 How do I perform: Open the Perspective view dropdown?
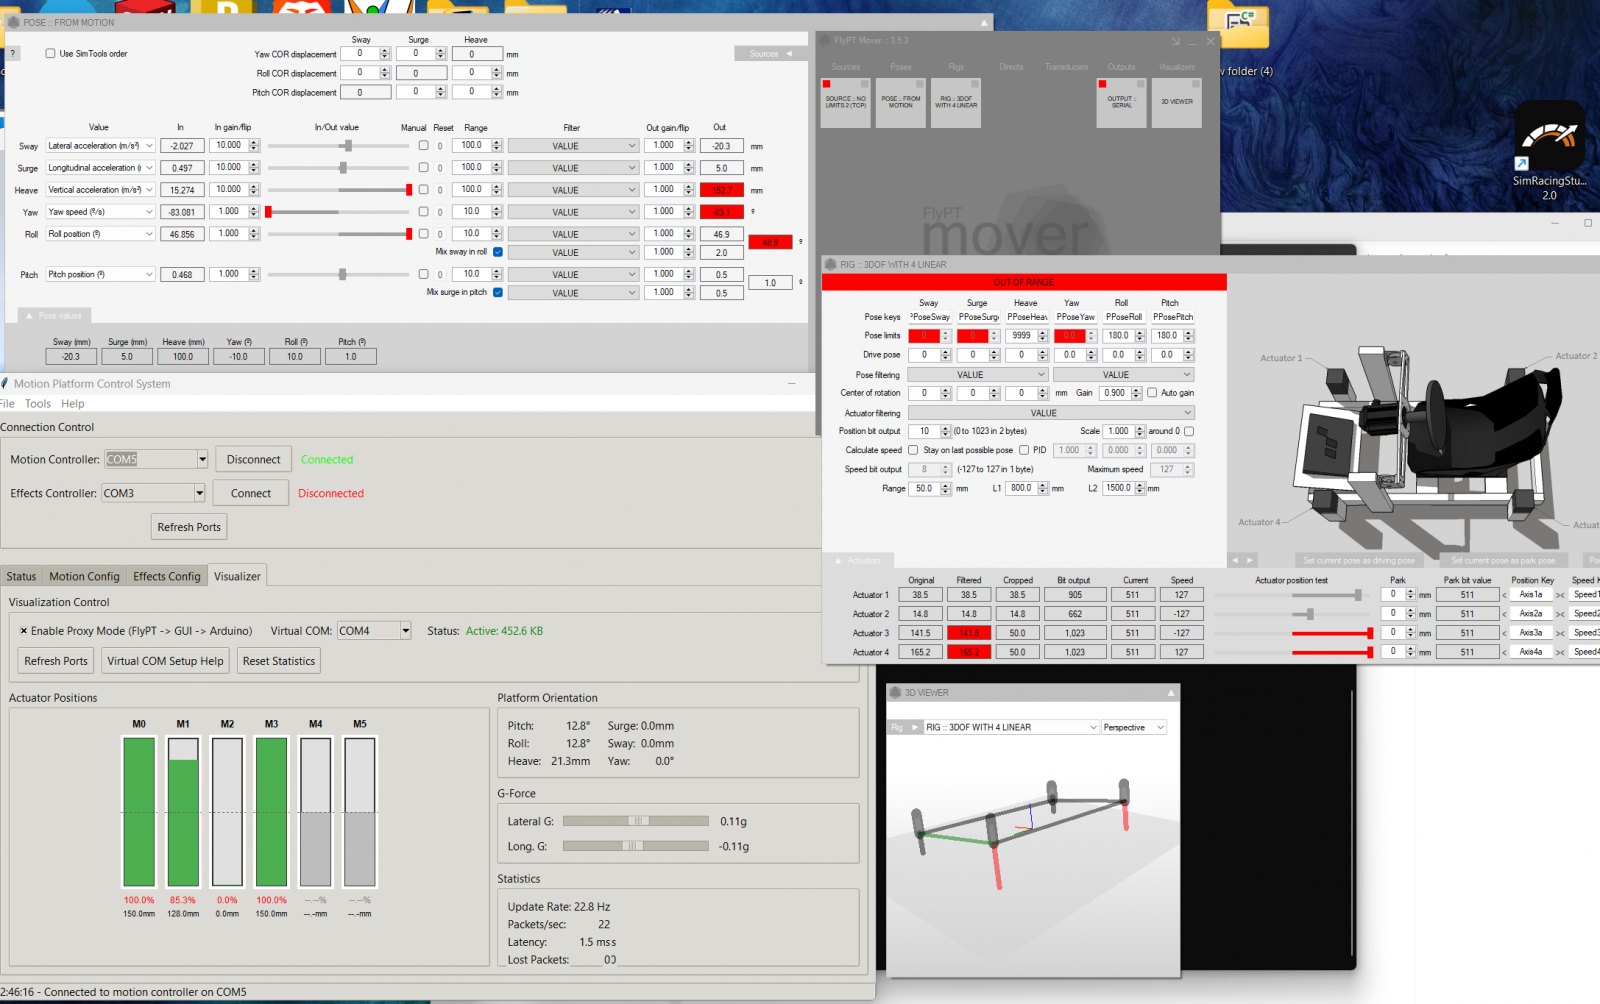pyautogui.click(x=1134, y=728)
